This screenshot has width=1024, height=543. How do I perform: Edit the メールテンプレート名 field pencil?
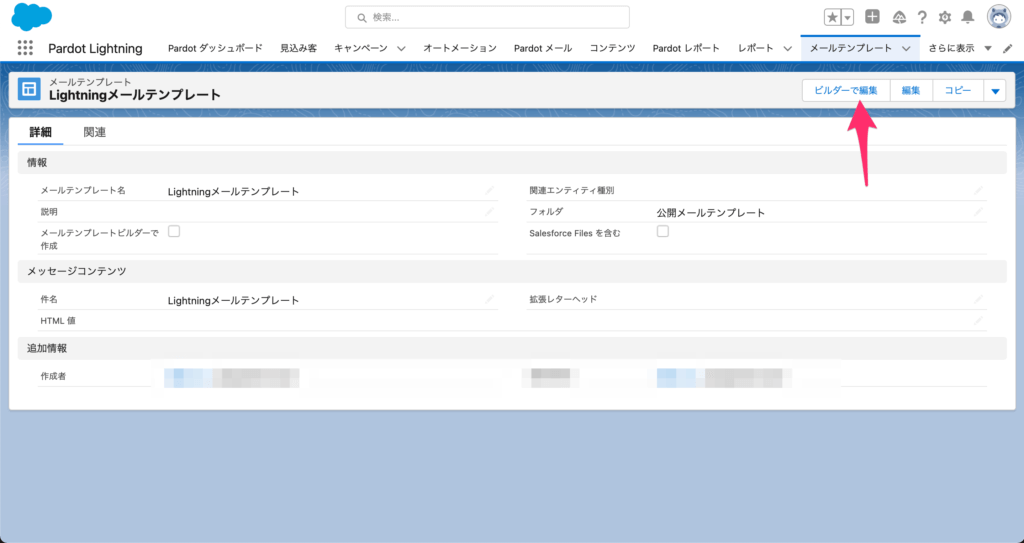click(489, 190)
